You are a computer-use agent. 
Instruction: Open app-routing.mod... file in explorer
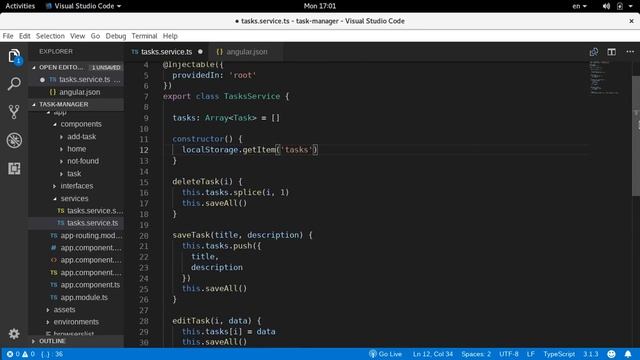[x=76, y=236]
